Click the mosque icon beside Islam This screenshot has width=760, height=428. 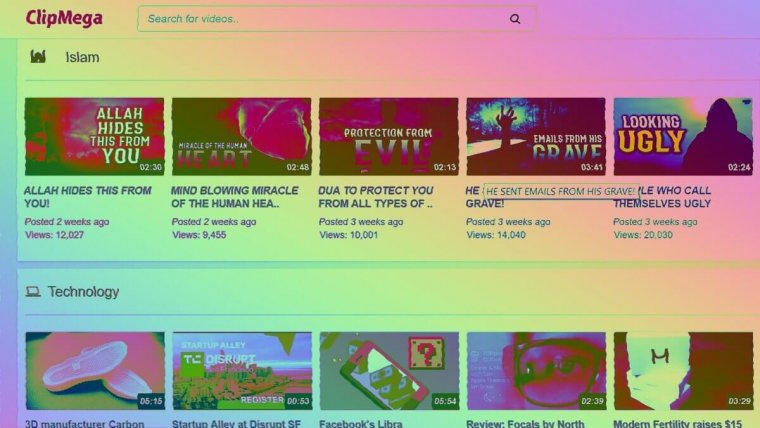[x=38, y=57]
